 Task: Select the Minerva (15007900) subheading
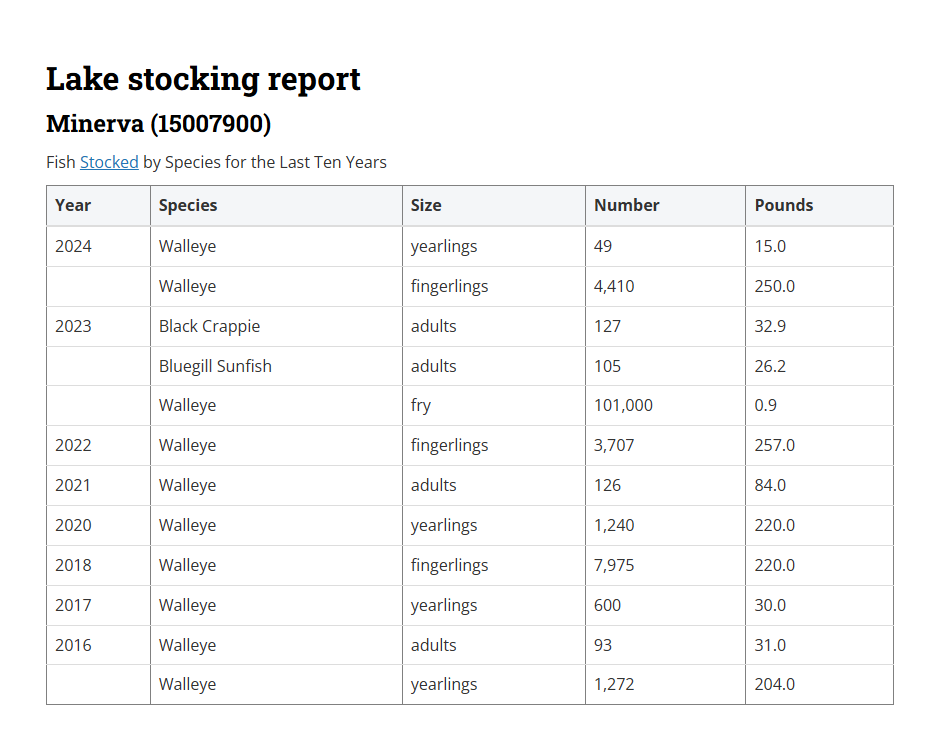click(158, 124)
